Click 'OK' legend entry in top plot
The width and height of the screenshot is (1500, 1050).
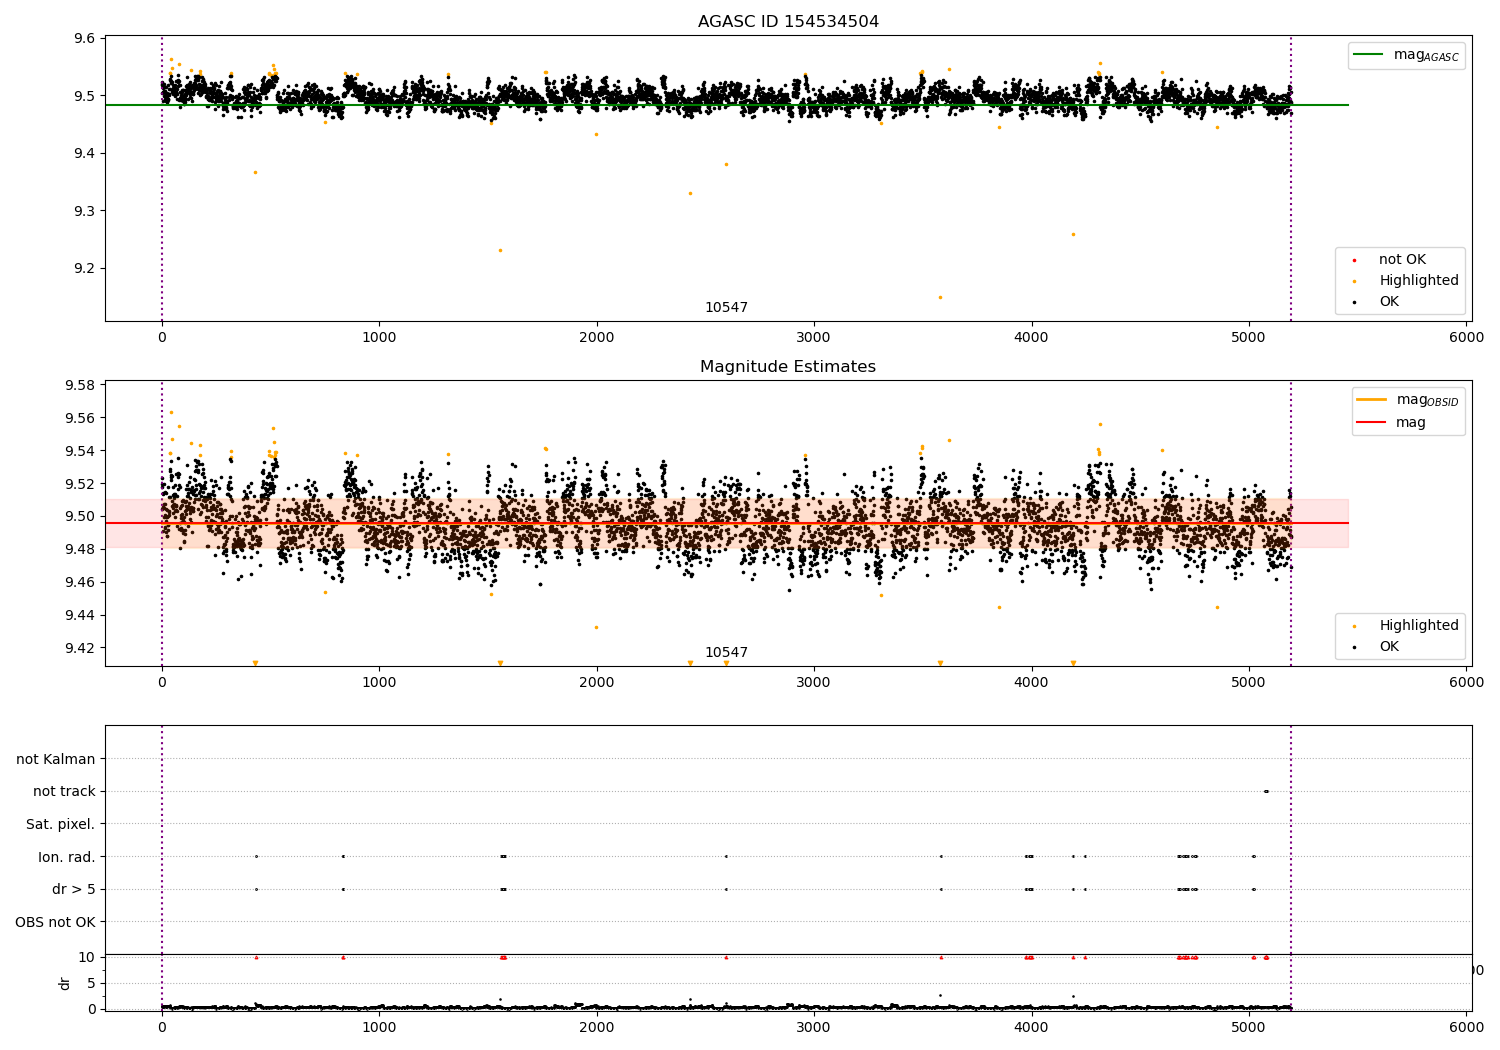(x=1389, y=302)
